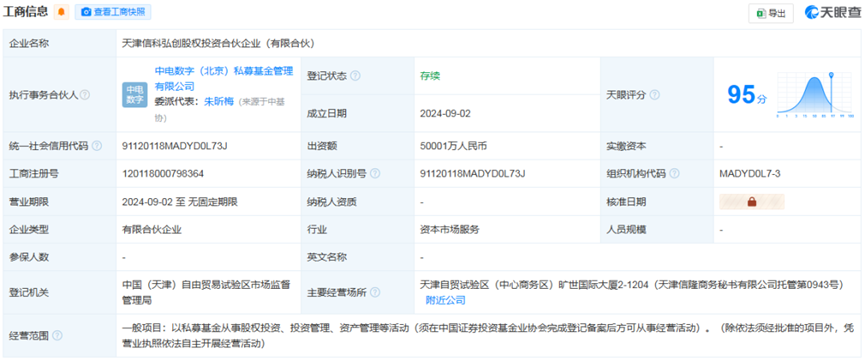Image resolution: width=865 pixels, height=361 pixels.
Task: Click the orange bell alert icon
Action: pos(61,12)
